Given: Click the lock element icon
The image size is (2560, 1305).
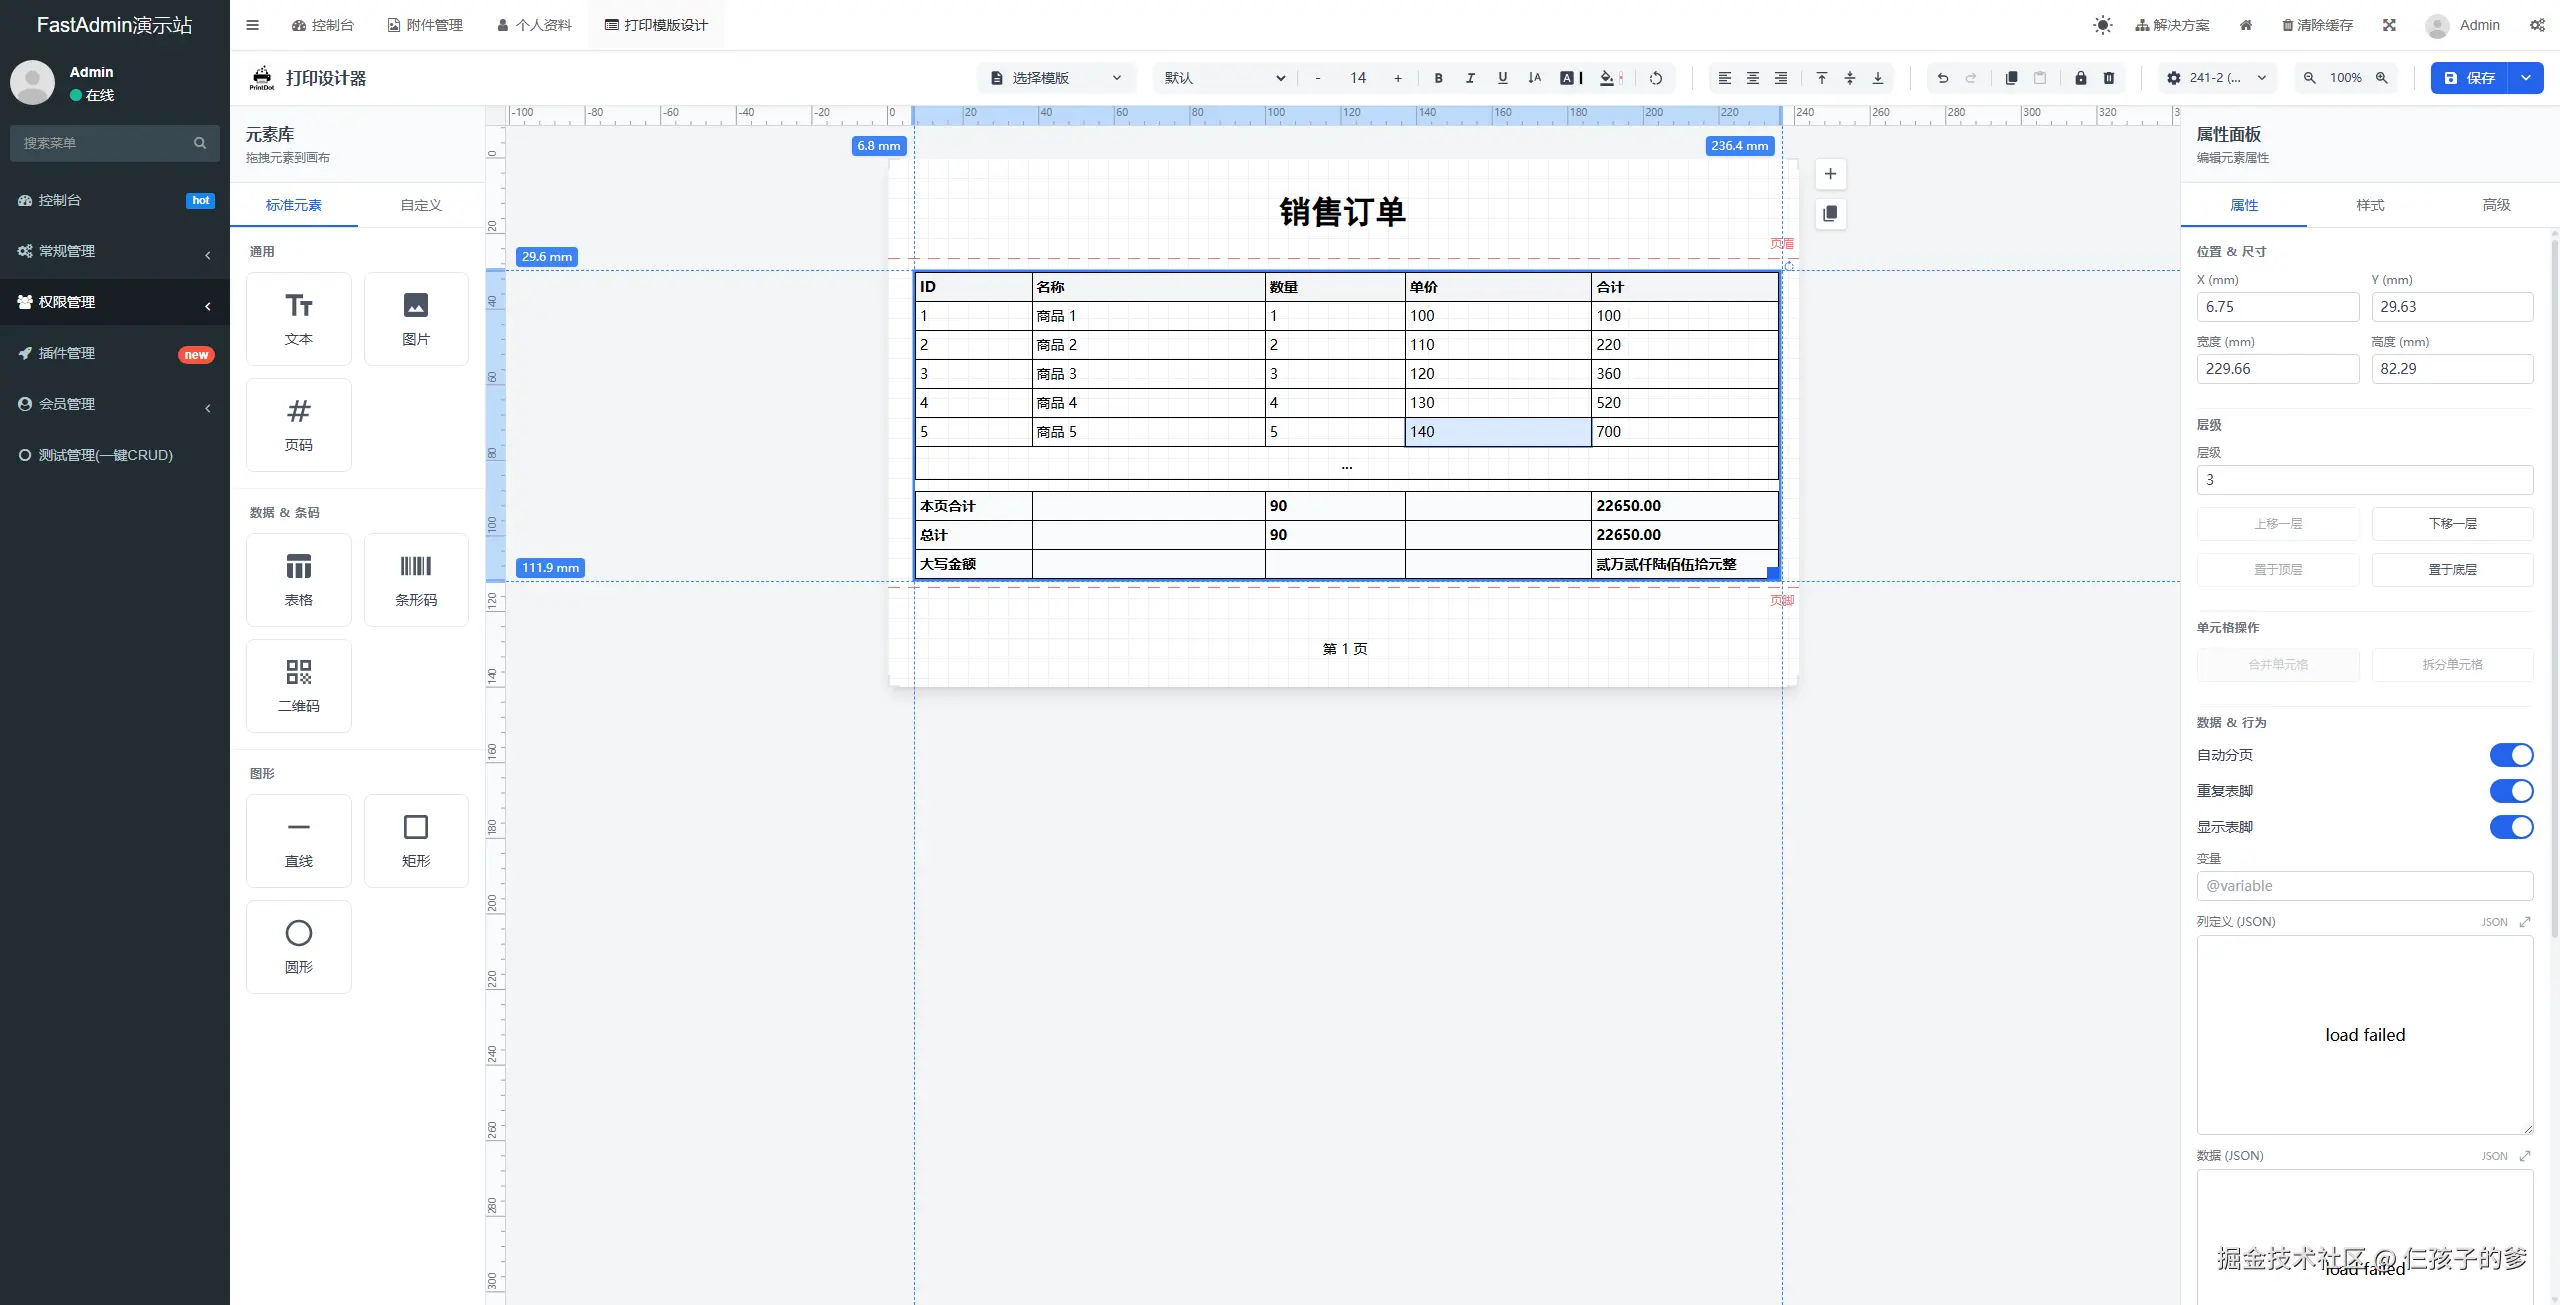Looking at the screenshot, I should point(2080,78).
